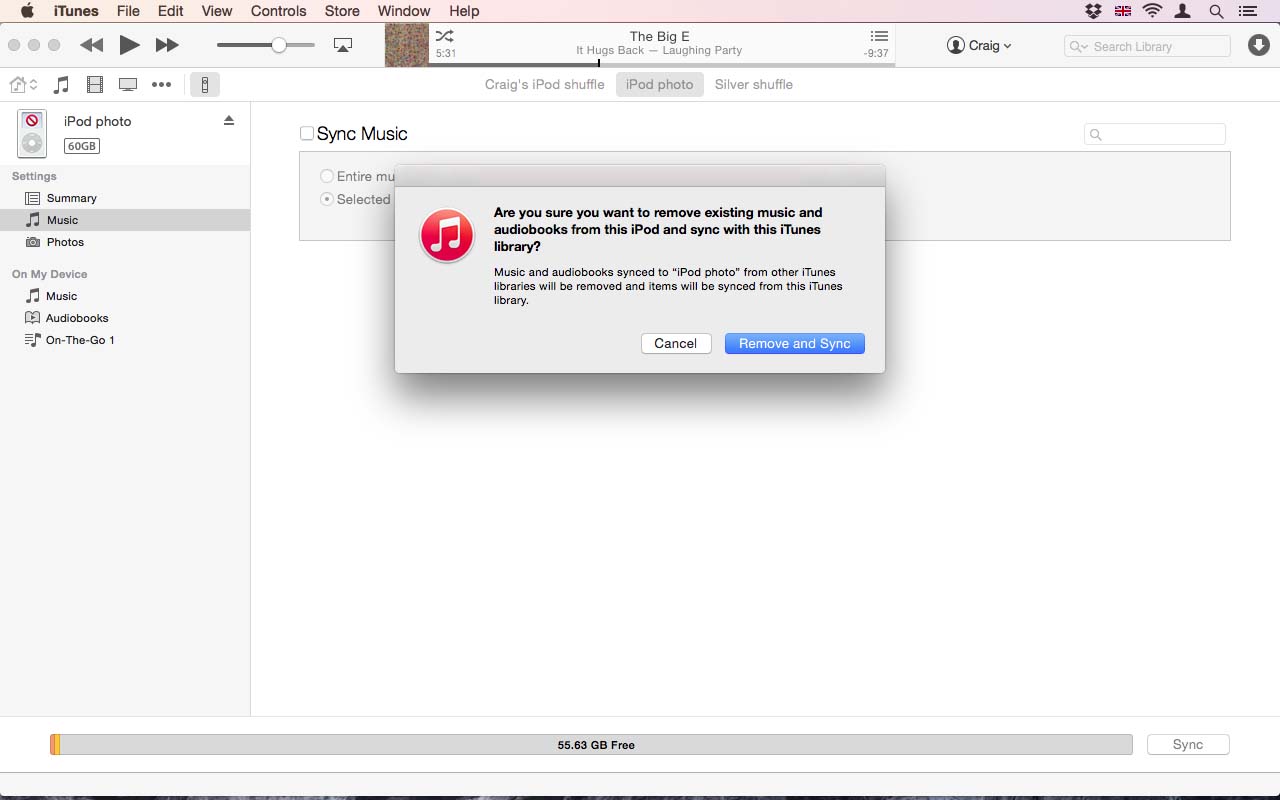Image resolution: width=1280 pixels, height=800 pixels.
Task: Toggle shuffle icon in the now playing area
Action: [x=445, y=36]
